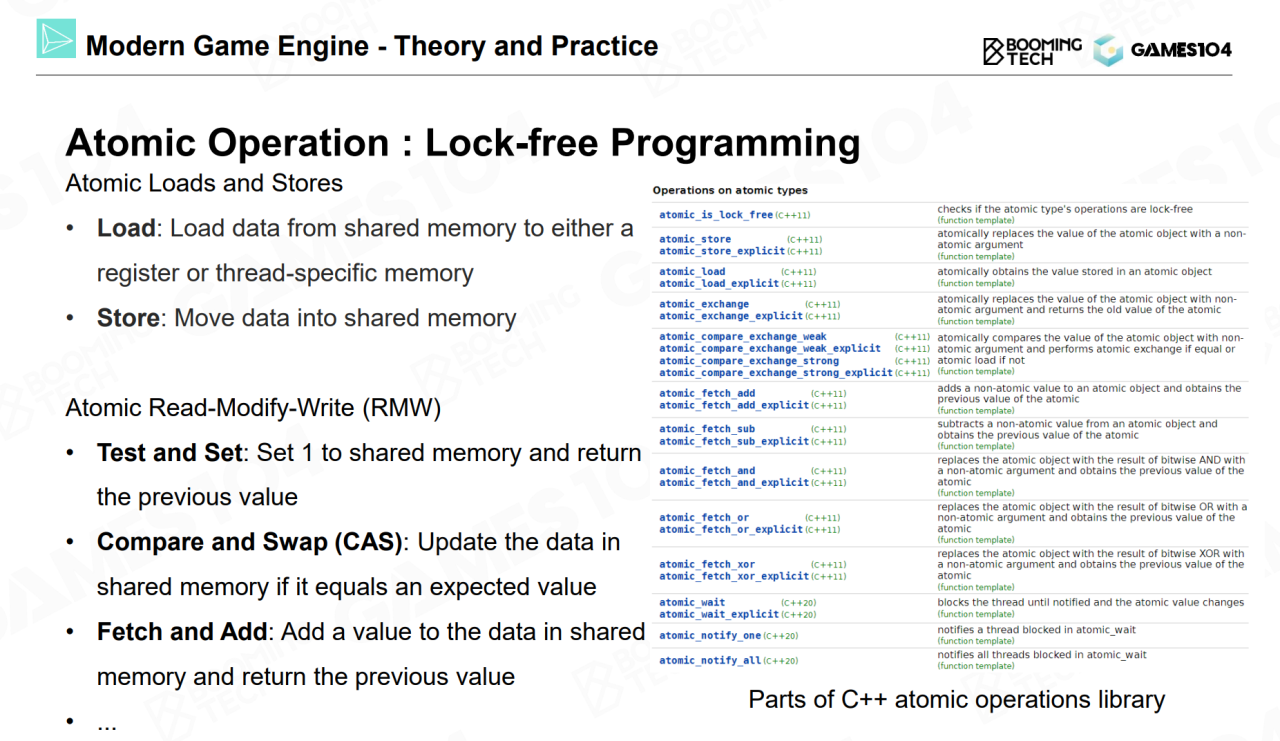The image size is (1280, 741).
Task: Click the GAMES104 cube logo
Action: [x=1108, y=51]
